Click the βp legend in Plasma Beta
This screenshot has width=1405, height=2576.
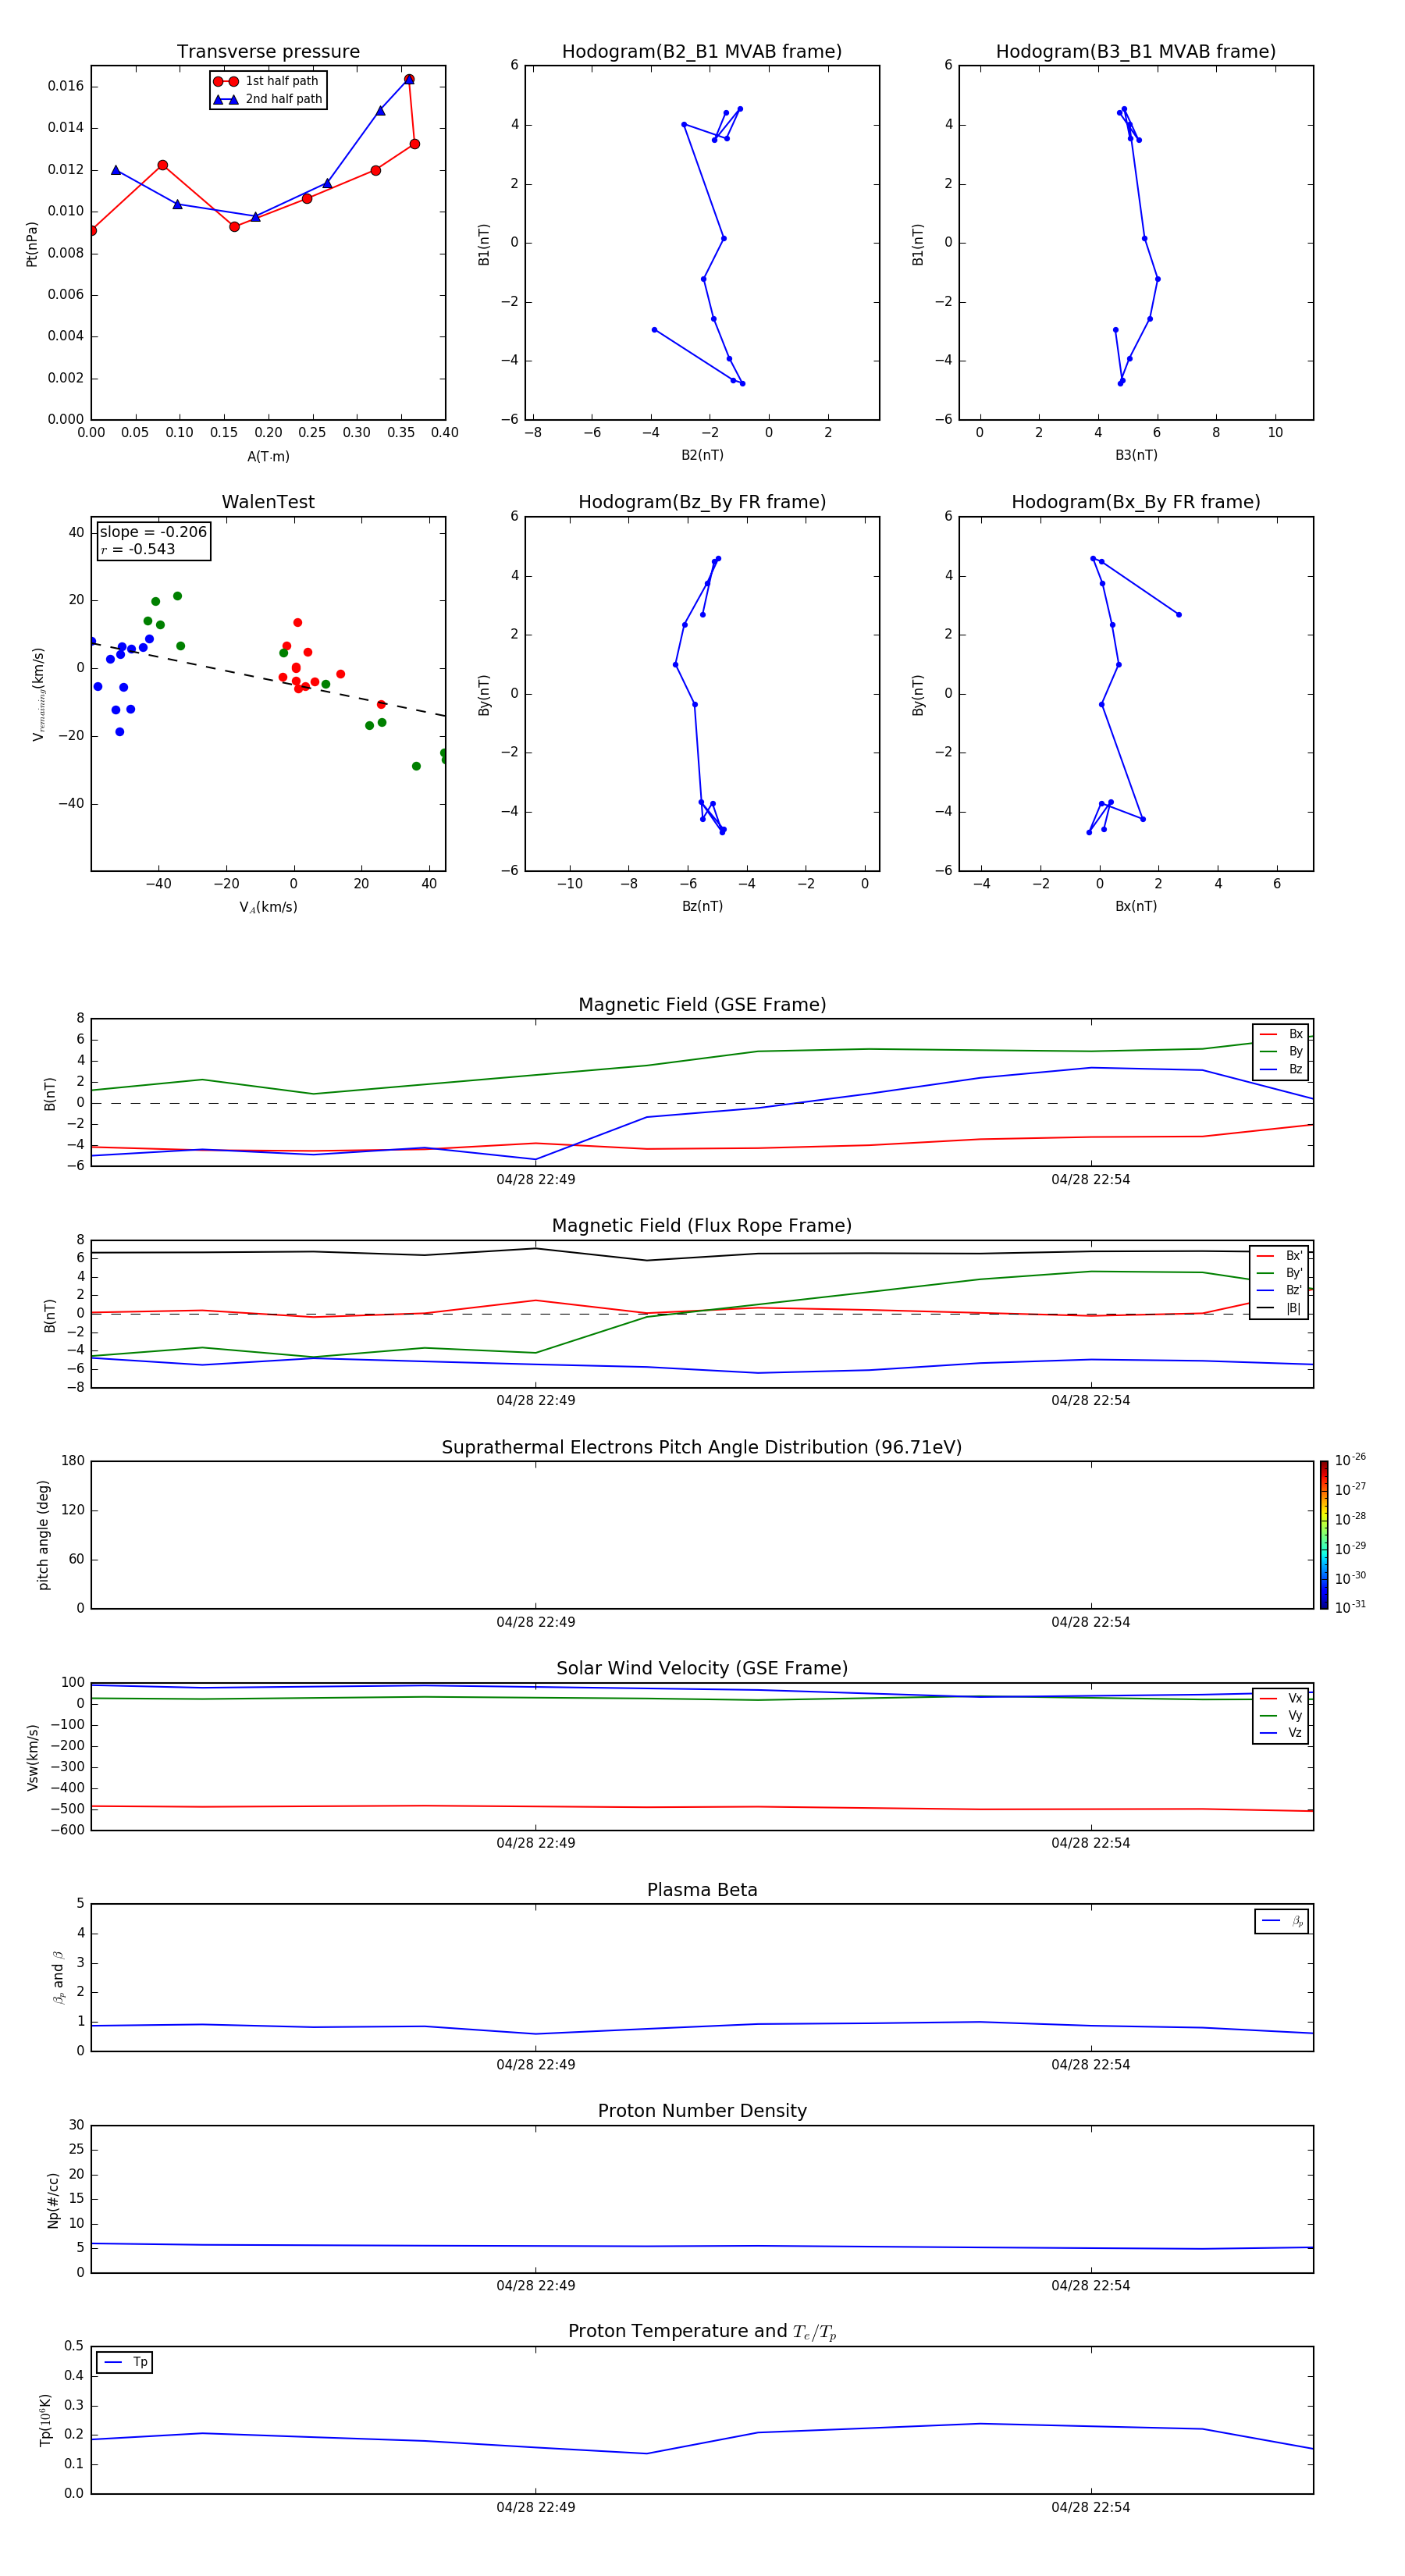1282,1921
